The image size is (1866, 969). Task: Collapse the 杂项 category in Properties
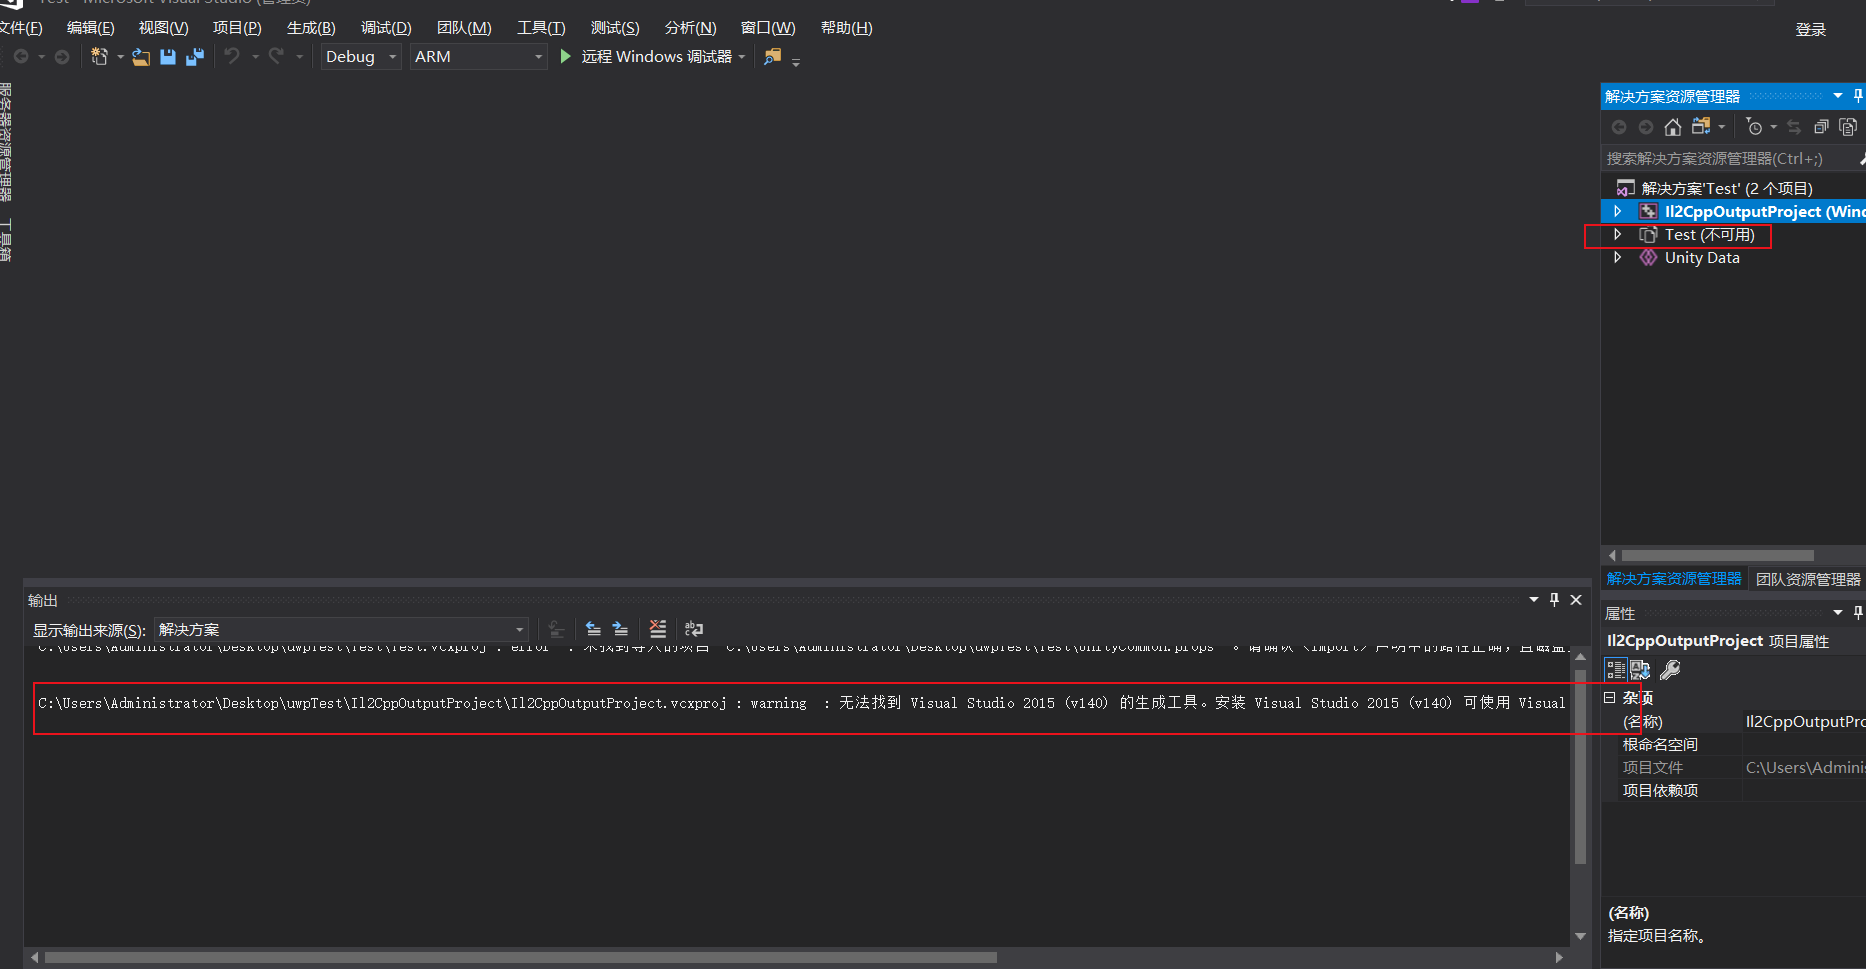coord(1610,698)
